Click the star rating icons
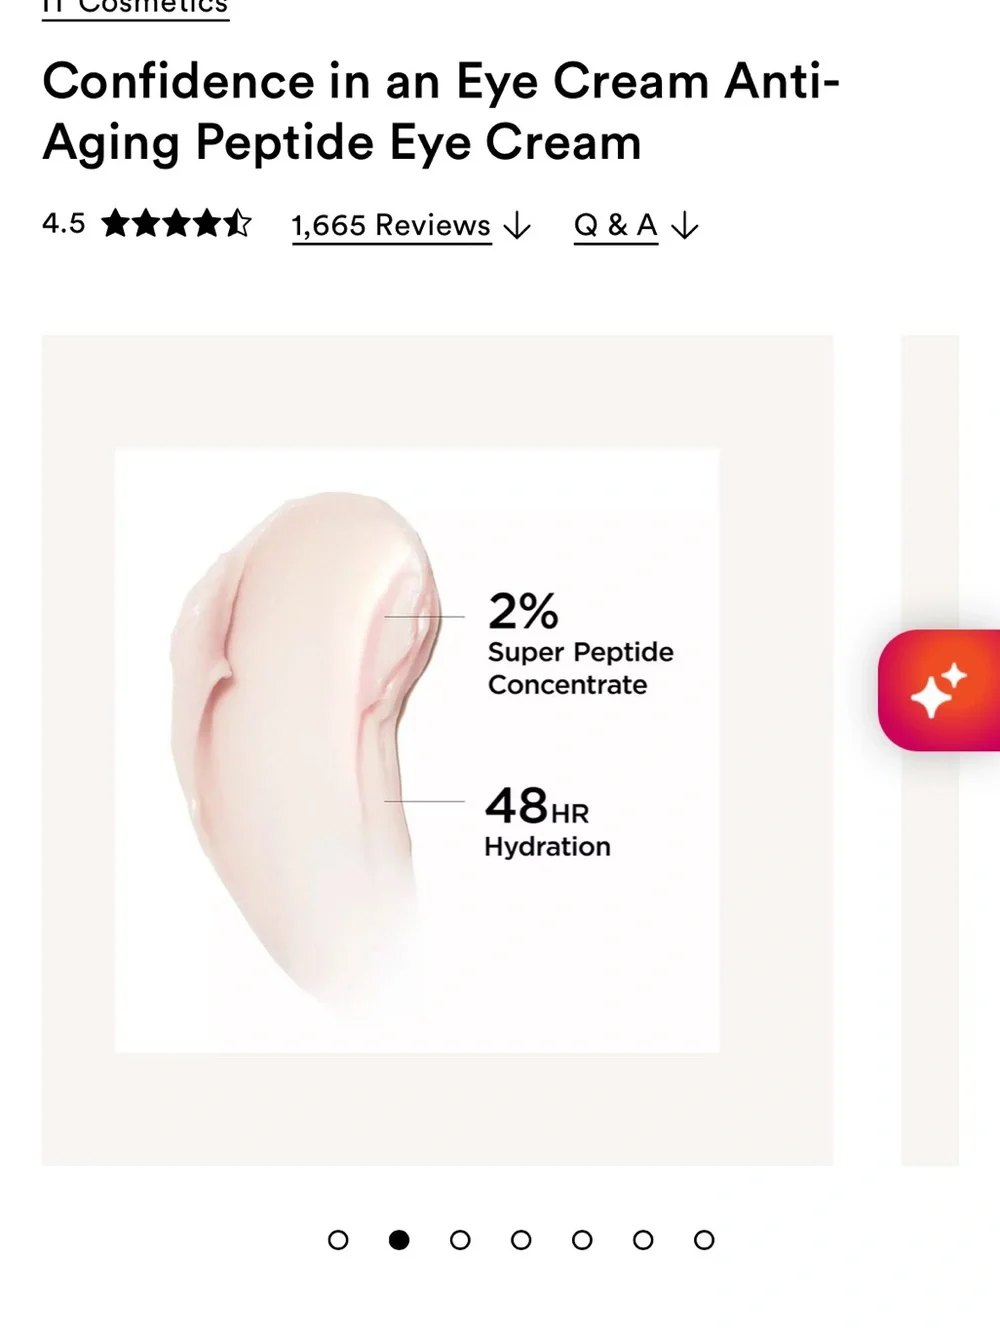 pyautogui.click(x=176, y=223)
